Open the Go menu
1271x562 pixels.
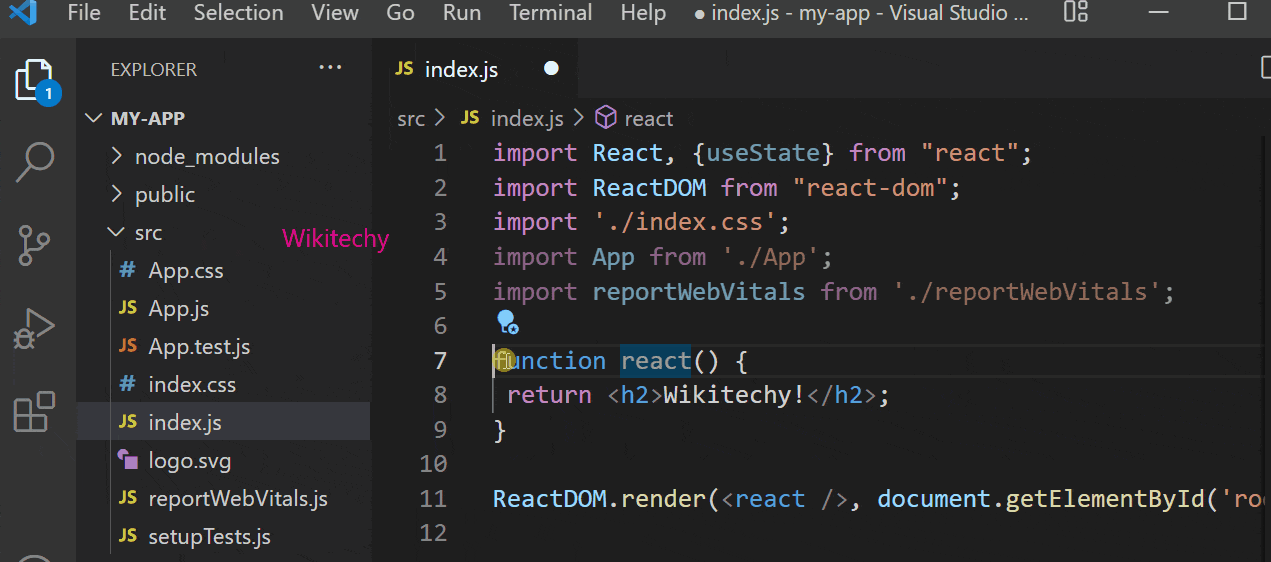[401, 13]
